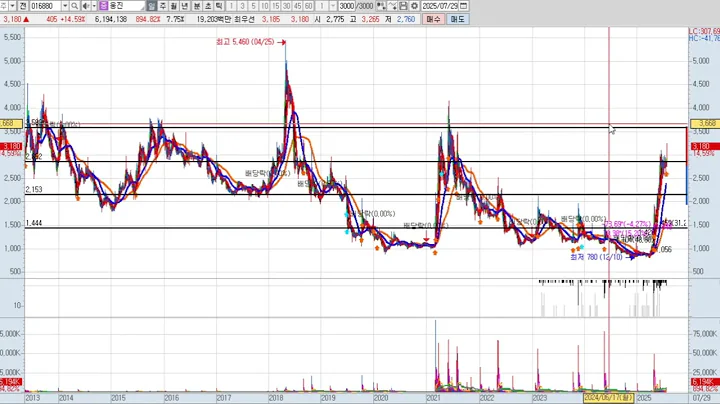Click the open price 2,775
Viewport: 720px width, 404px height.
pos(335,19)
